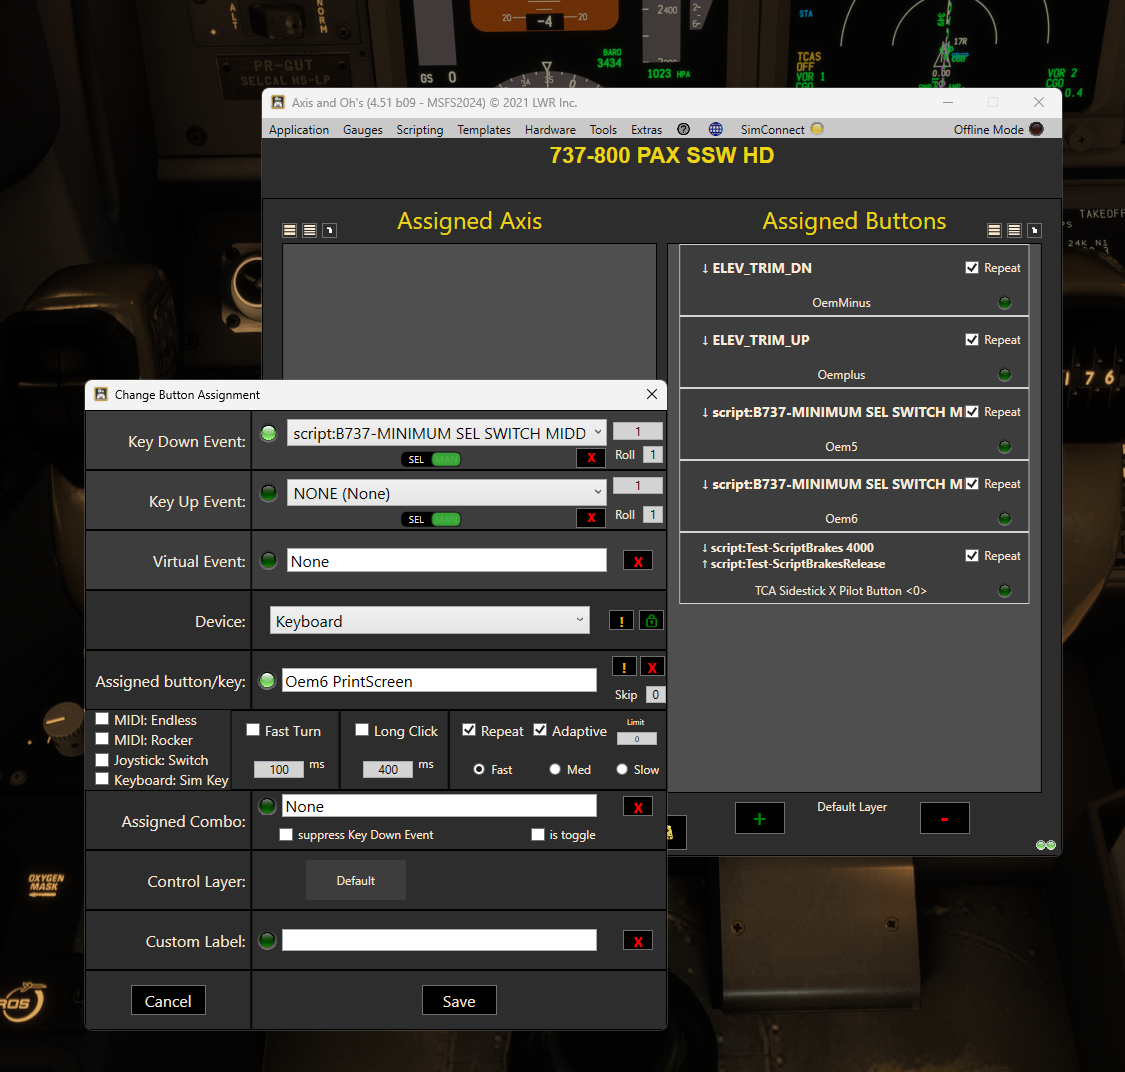Open the Extras menu
Image resolution: width=1125 pixels, height=1072 pixels.
[x=646, y=130]
